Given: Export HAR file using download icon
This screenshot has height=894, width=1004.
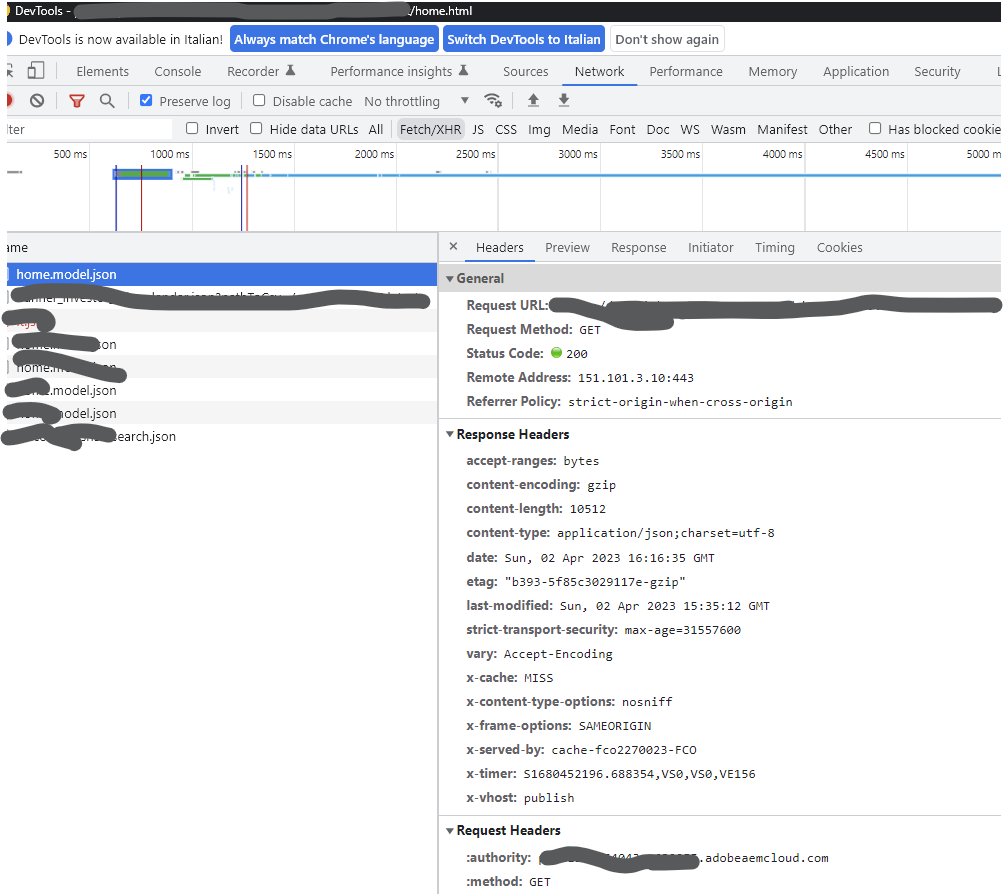Looking at the screenshot, I should click(563, 100).
